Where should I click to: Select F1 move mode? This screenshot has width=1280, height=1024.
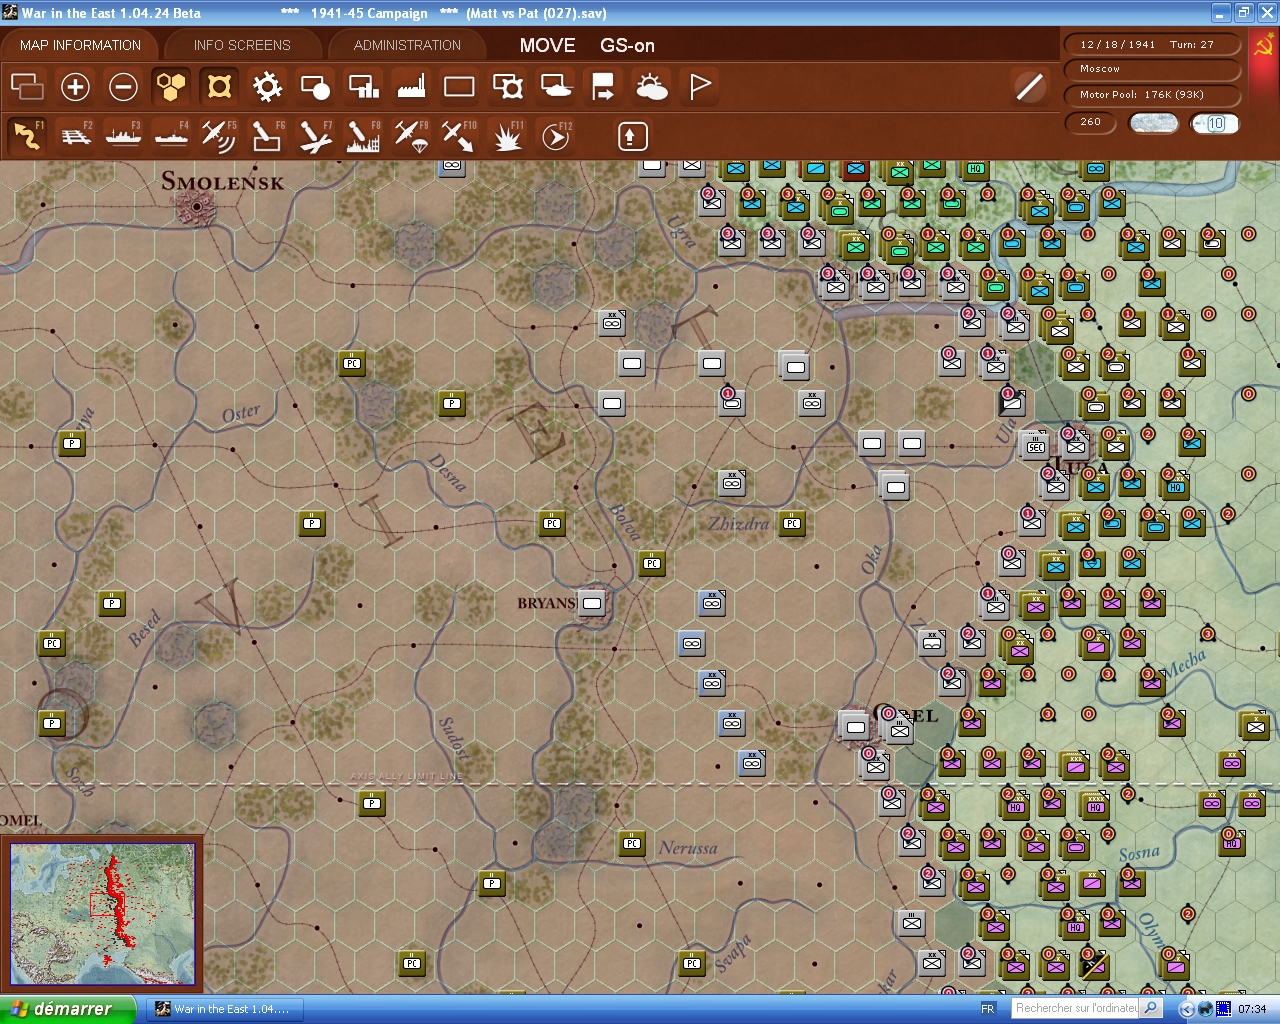(x=27, y=135)
